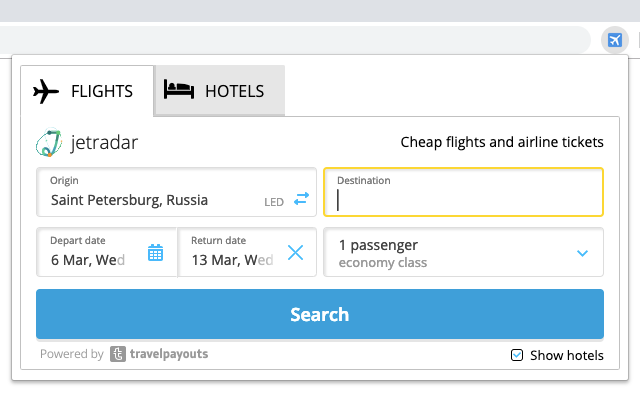Viewport: 640px width, 400px height.
Task: Open the travelpayouts text link
Action: coord(169,354)
